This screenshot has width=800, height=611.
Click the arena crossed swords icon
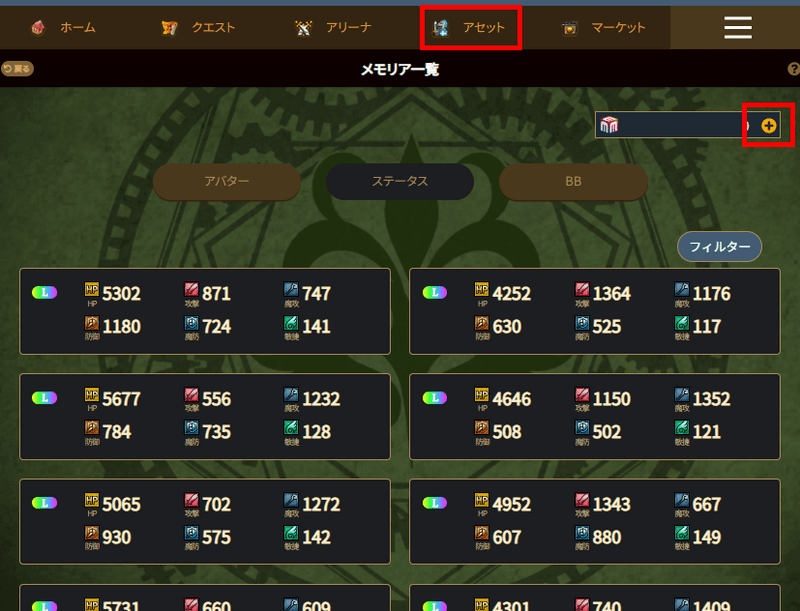coord(304,28)
